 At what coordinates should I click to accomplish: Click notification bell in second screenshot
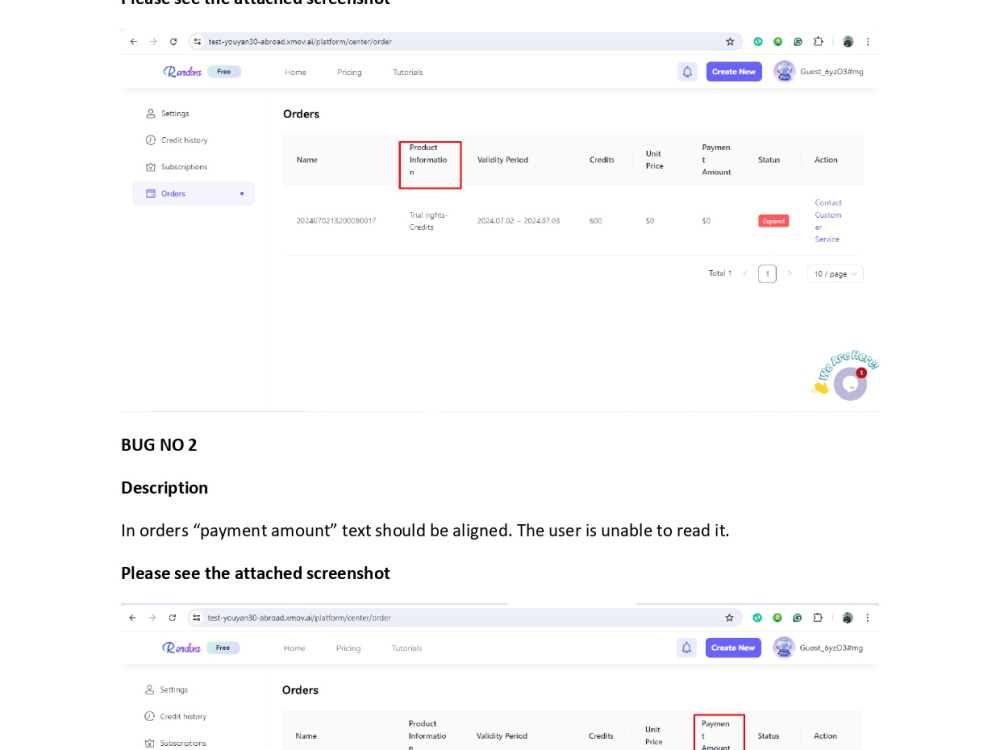point(686,648)
